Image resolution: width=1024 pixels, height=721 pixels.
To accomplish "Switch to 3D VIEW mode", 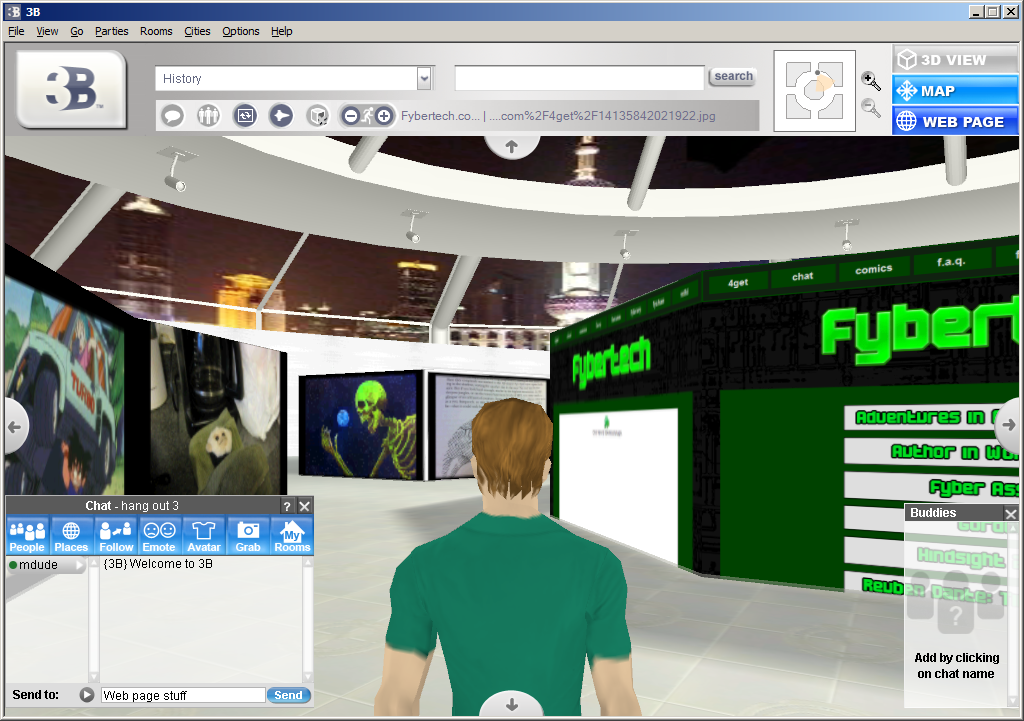I will coord(955,59).
